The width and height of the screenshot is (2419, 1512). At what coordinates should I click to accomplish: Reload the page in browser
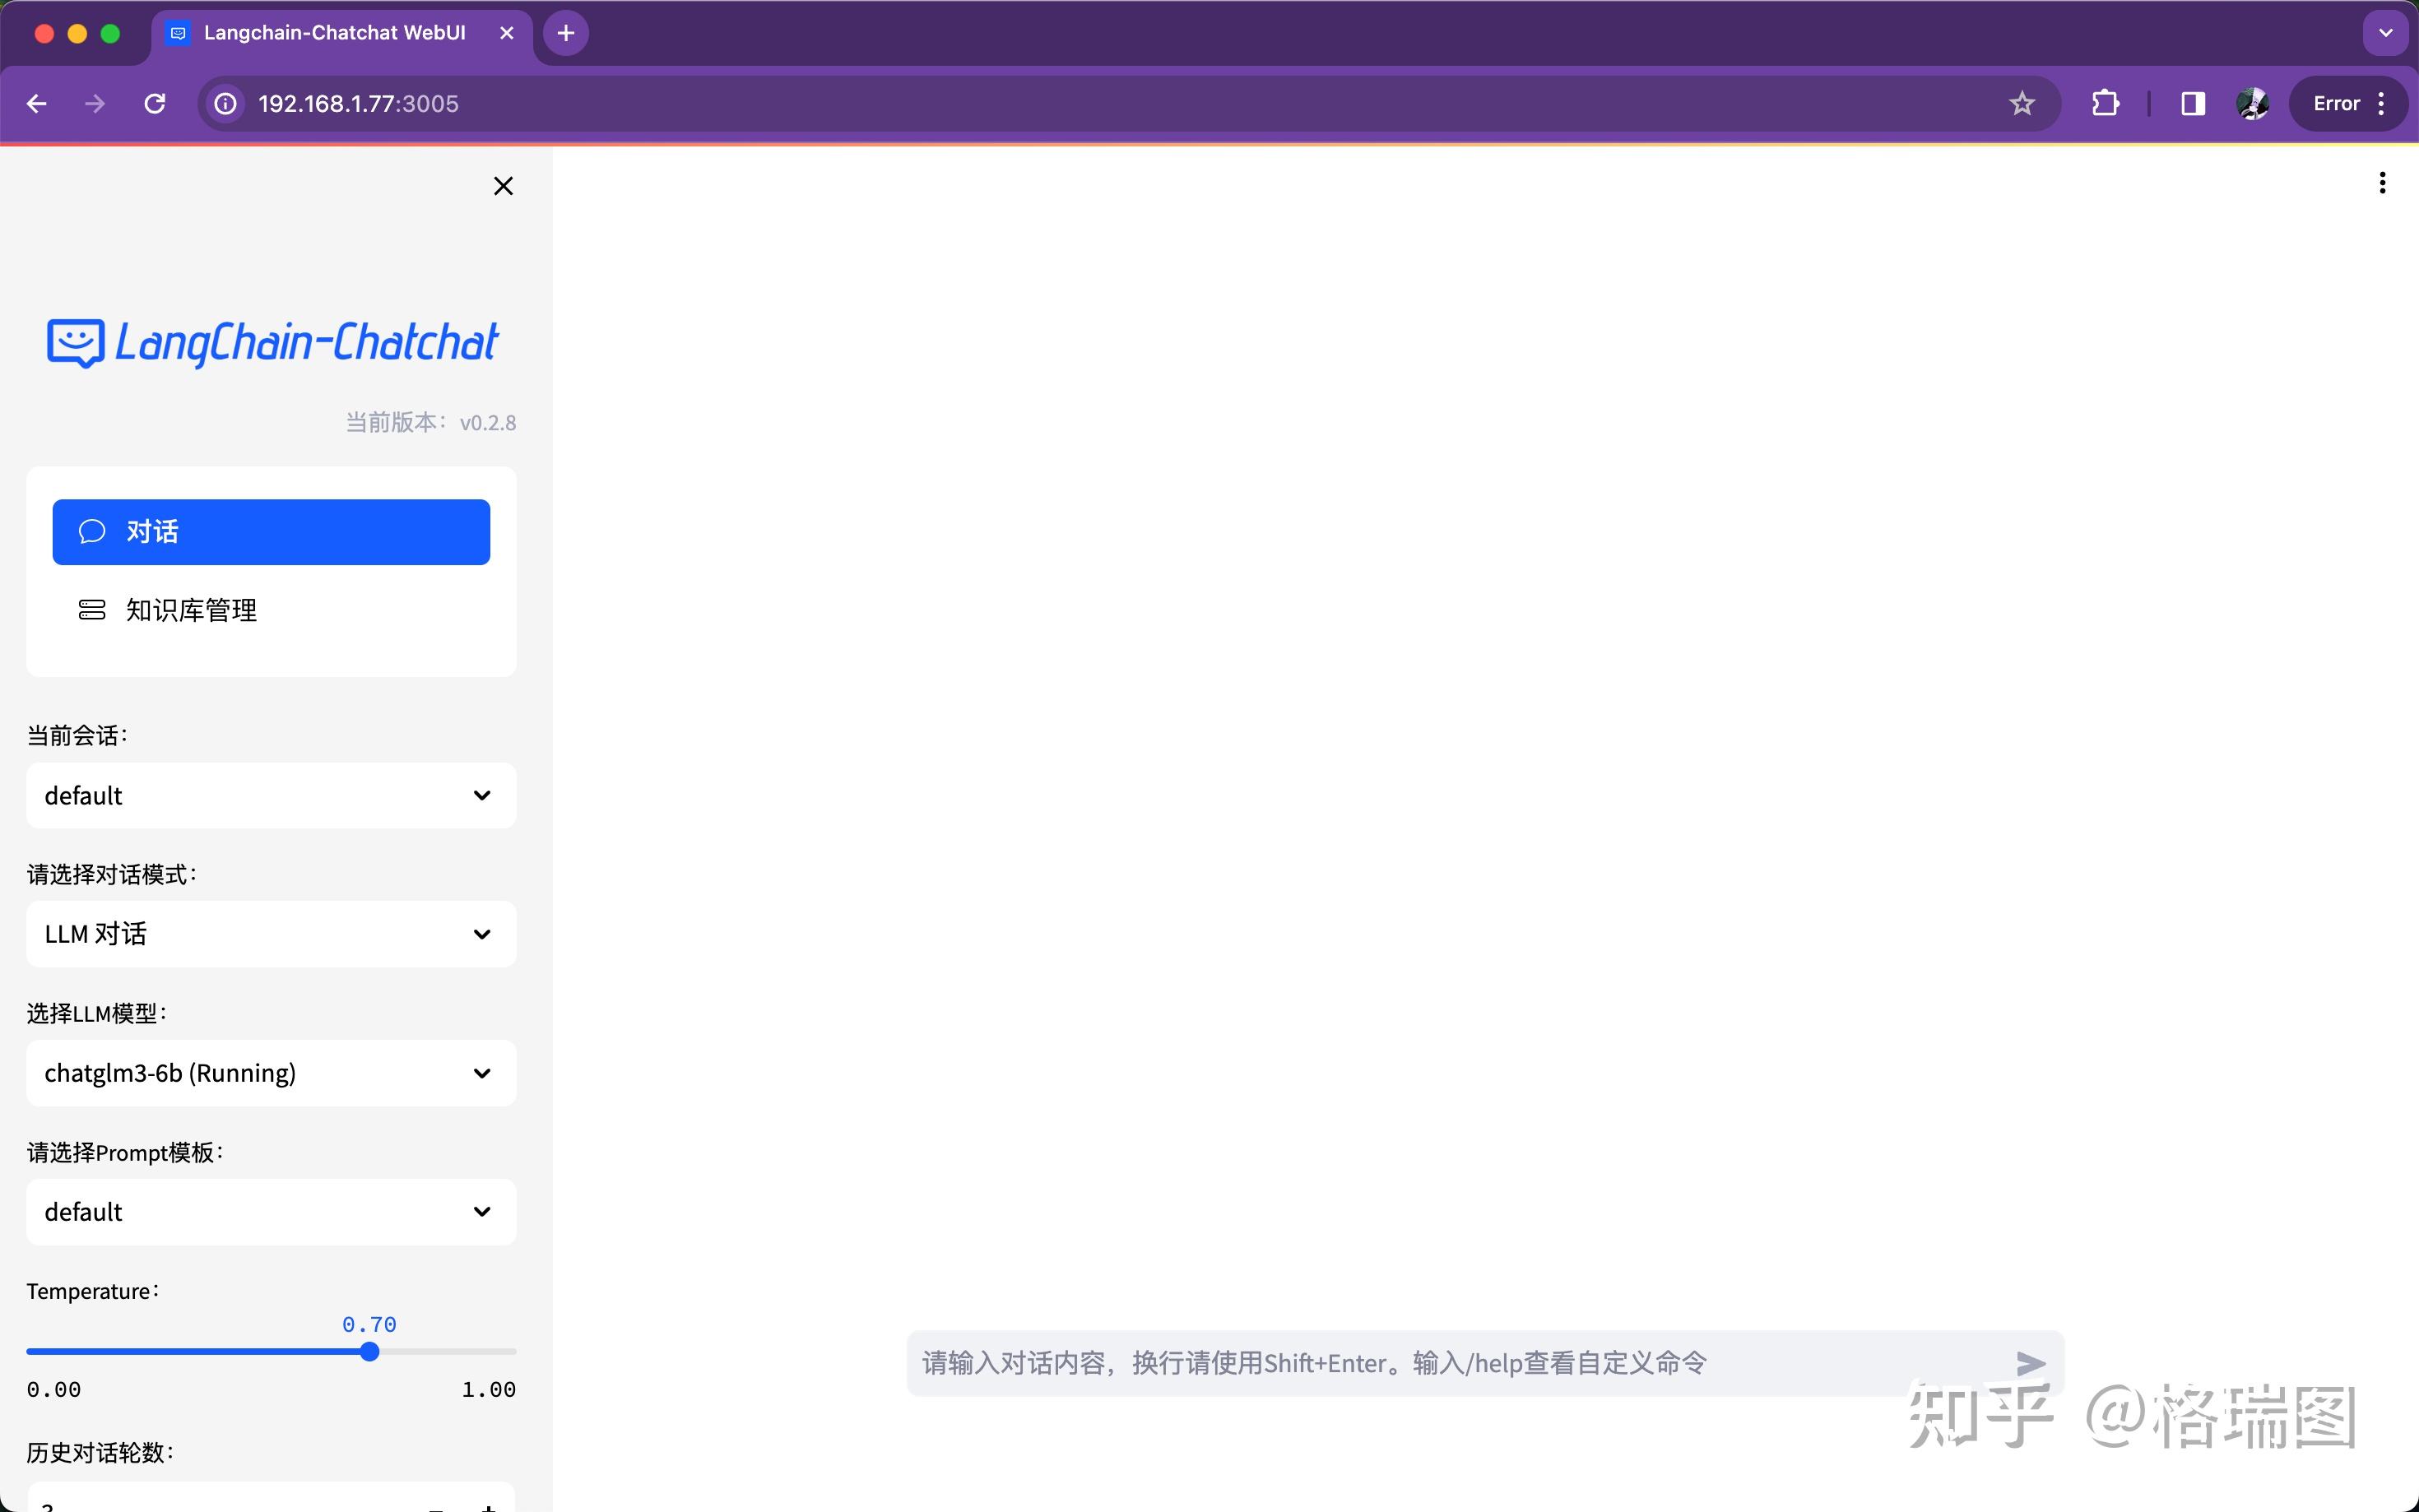coord(155,104)
